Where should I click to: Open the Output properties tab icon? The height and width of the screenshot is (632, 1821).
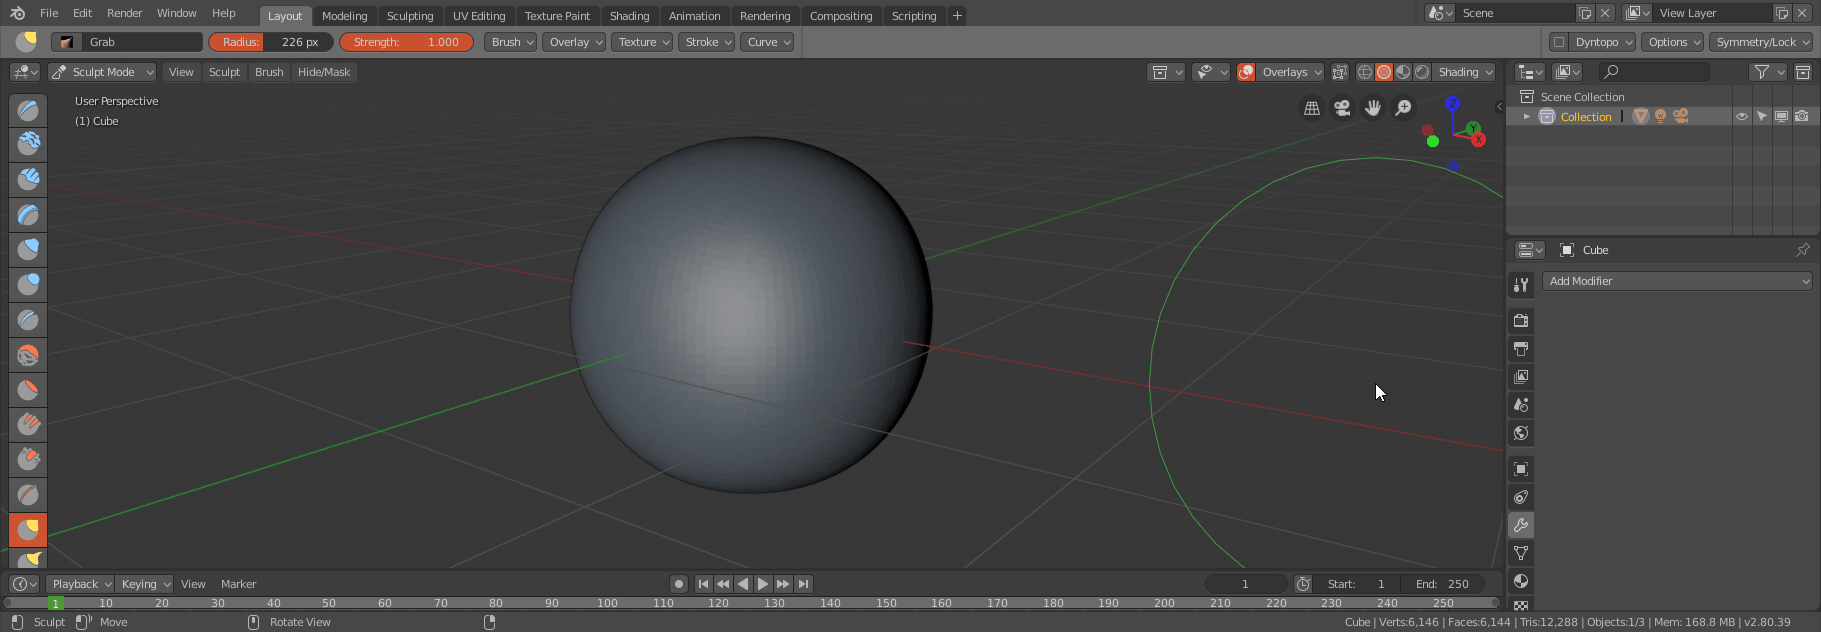pyautogui.click(x=1521, y=349)
